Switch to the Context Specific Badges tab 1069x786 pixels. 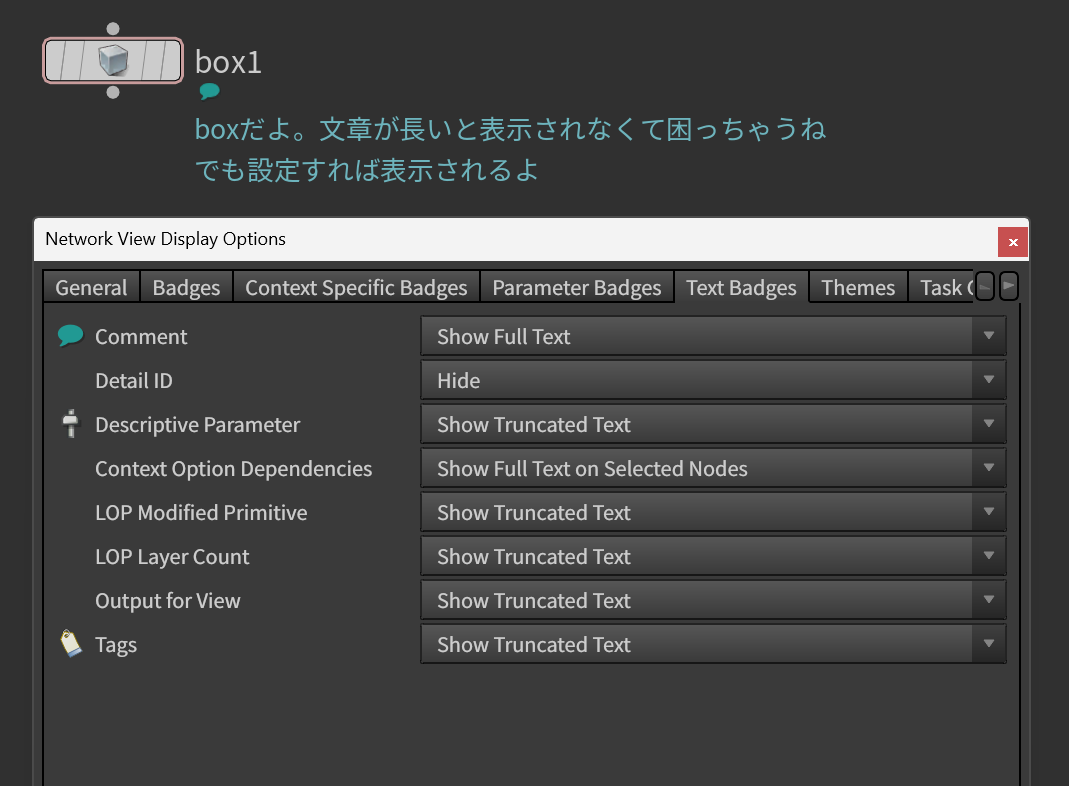356,288
